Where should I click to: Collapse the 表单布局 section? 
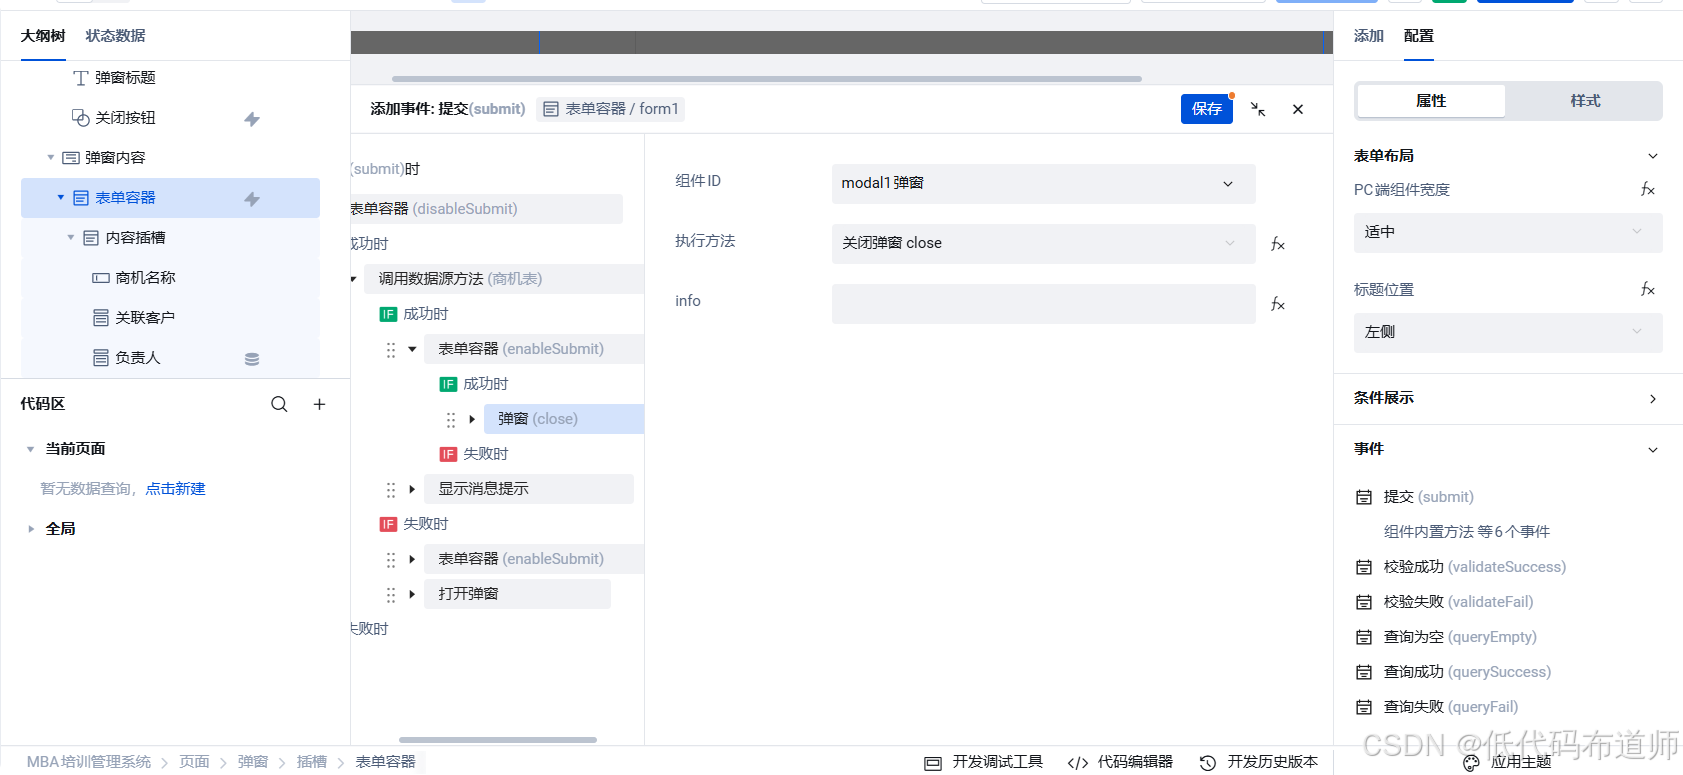1653,156
